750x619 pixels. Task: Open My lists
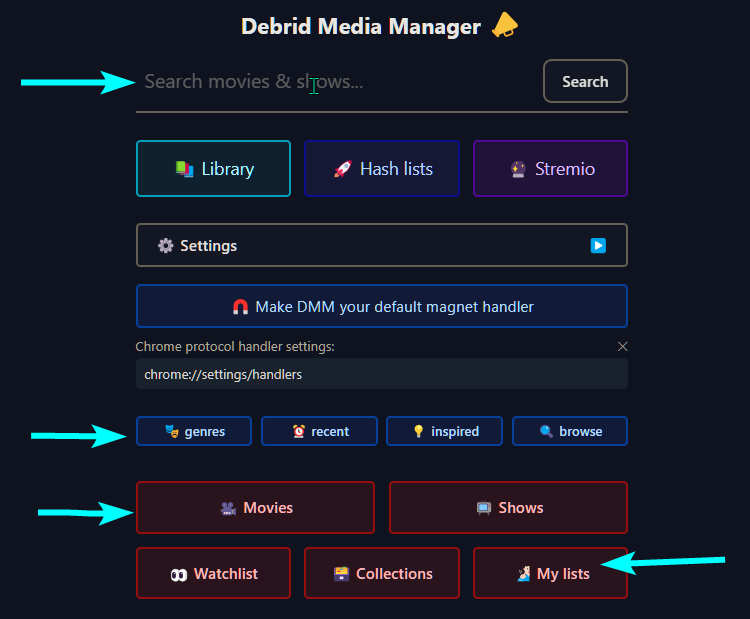pyautogui.click(x=550, y=573)
